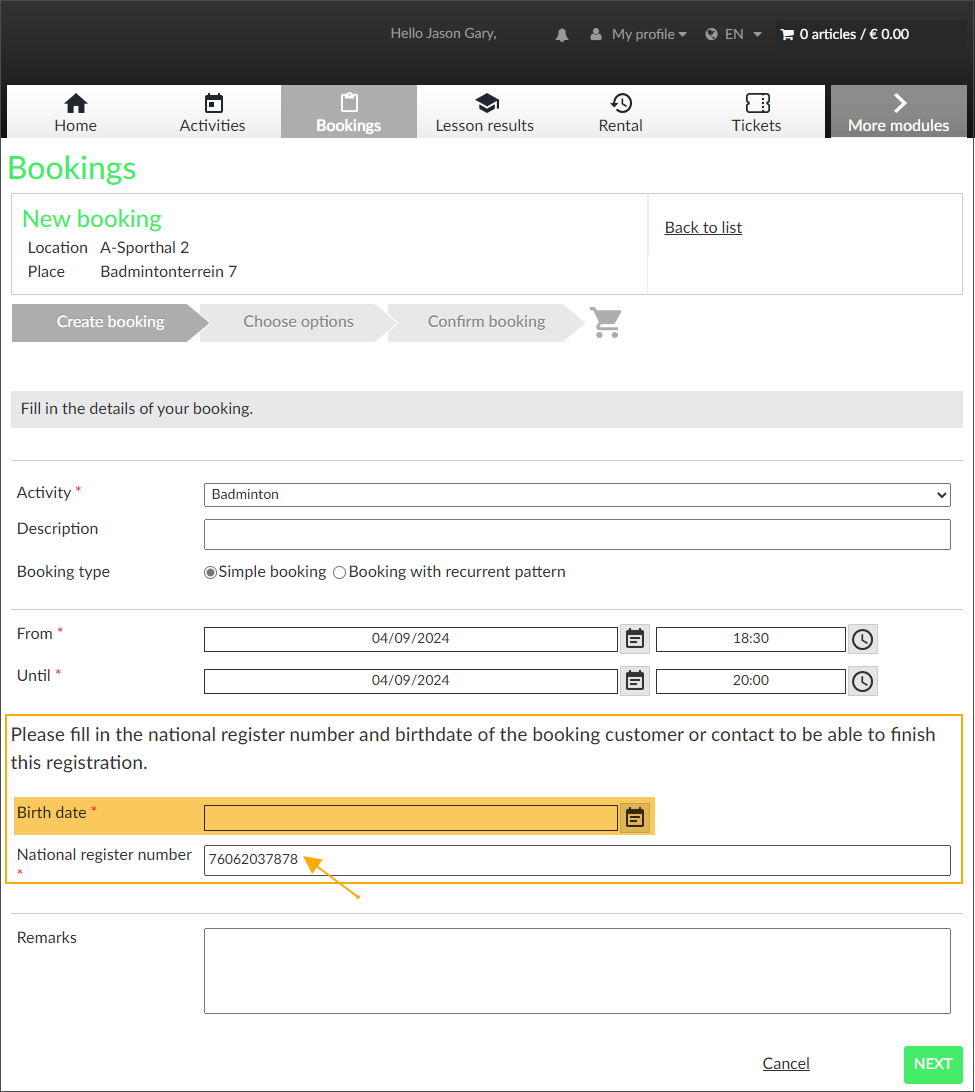The width and height of the screenshot is (975, 1092).
Task: Click the Back to list link
Action: 703,228
